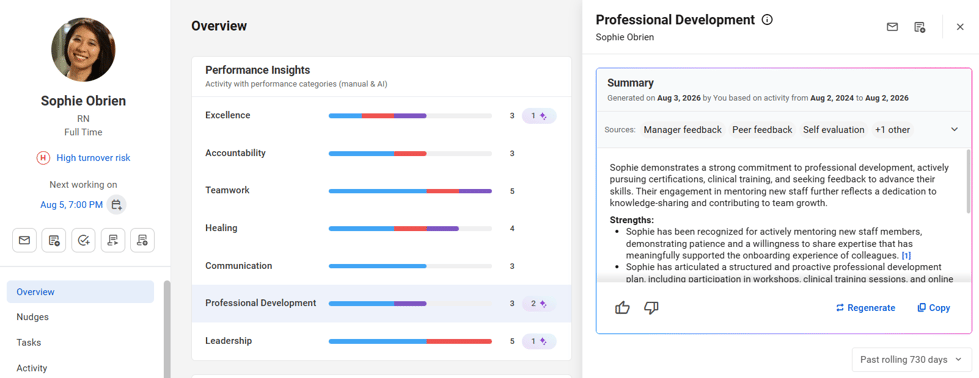
Task: Open the High turnover risk link
Action: (93, 158)
